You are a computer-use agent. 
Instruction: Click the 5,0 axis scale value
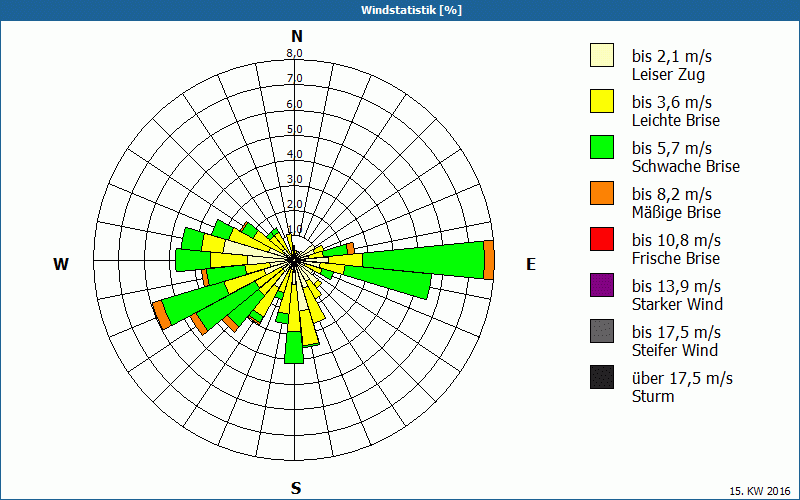pos(295,129)
